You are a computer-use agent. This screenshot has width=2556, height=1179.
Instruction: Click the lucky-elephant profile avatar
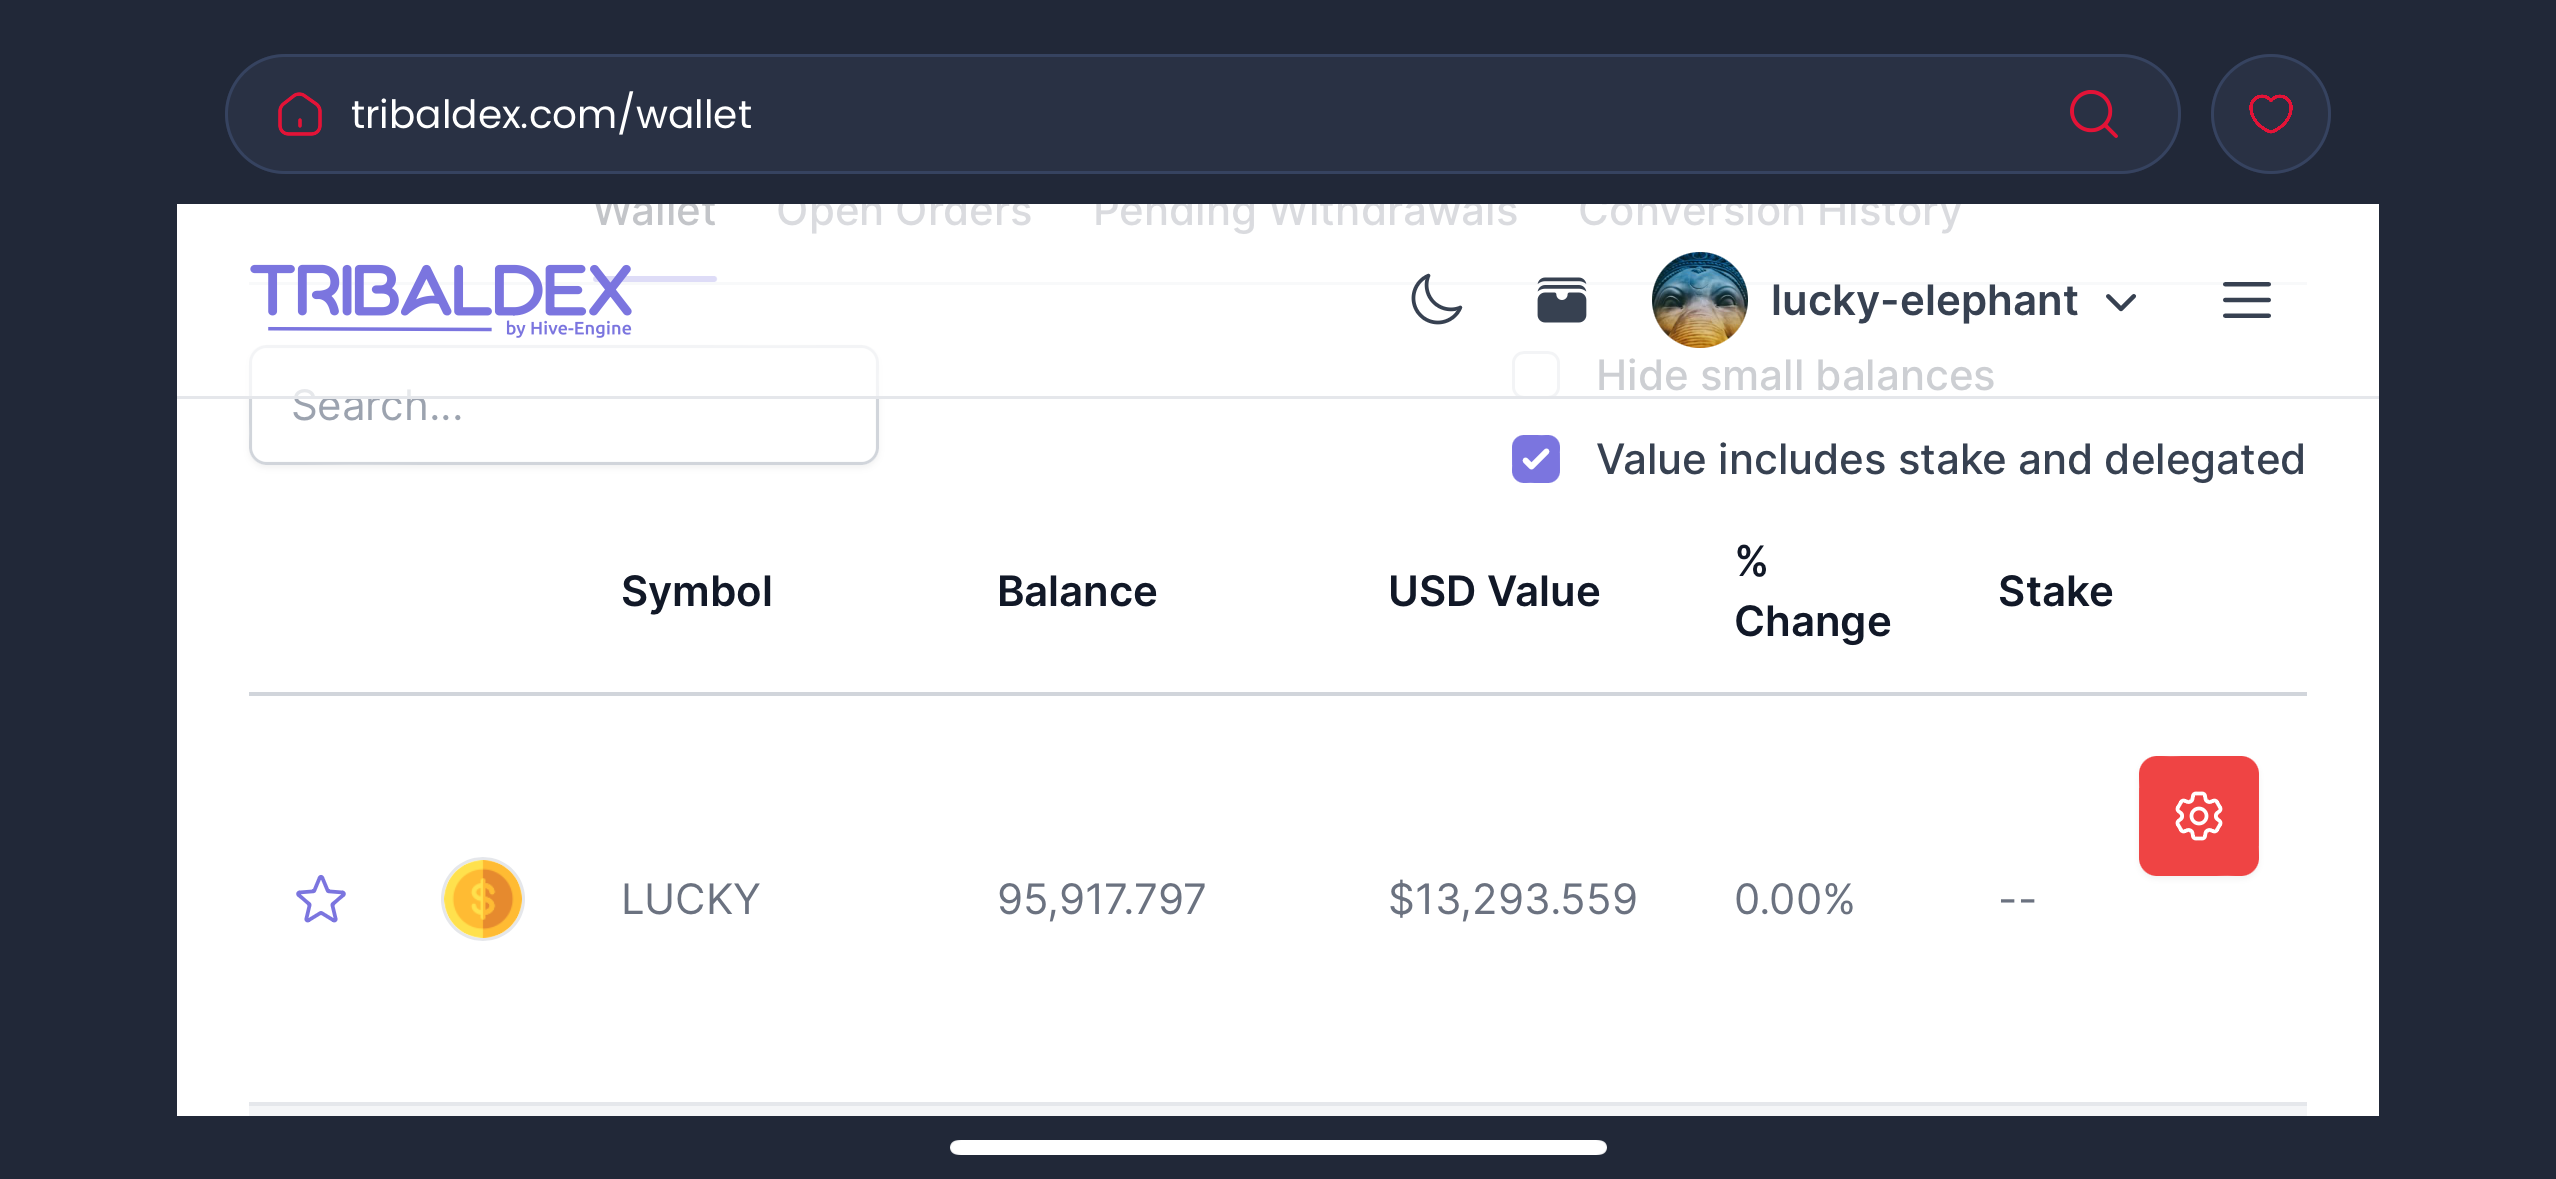tap(1699, 300)
